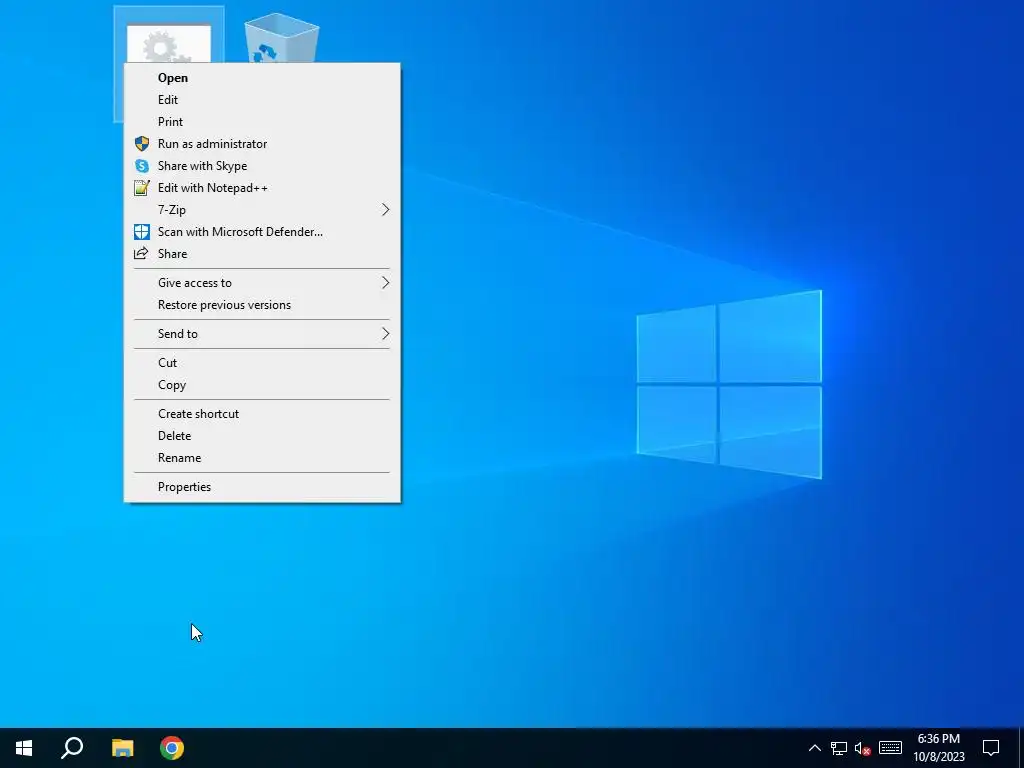Click the Share arrow icon

pyautogui.click(x=141, y=253)
